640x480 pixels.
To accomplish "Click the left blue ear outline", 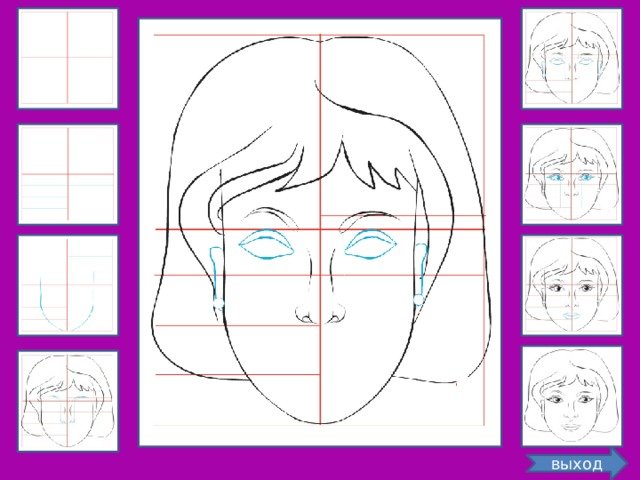I will pos(215,270).
